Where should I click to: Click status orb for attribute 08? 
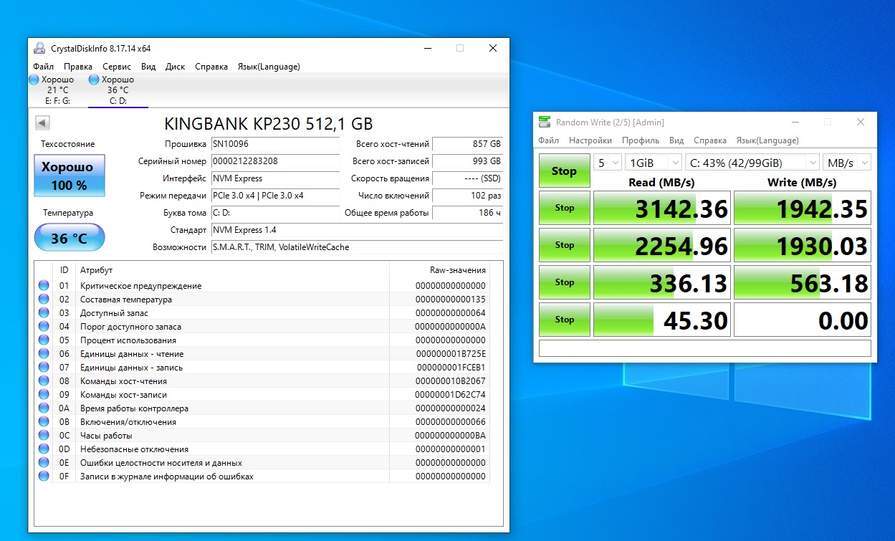[43, 381]
